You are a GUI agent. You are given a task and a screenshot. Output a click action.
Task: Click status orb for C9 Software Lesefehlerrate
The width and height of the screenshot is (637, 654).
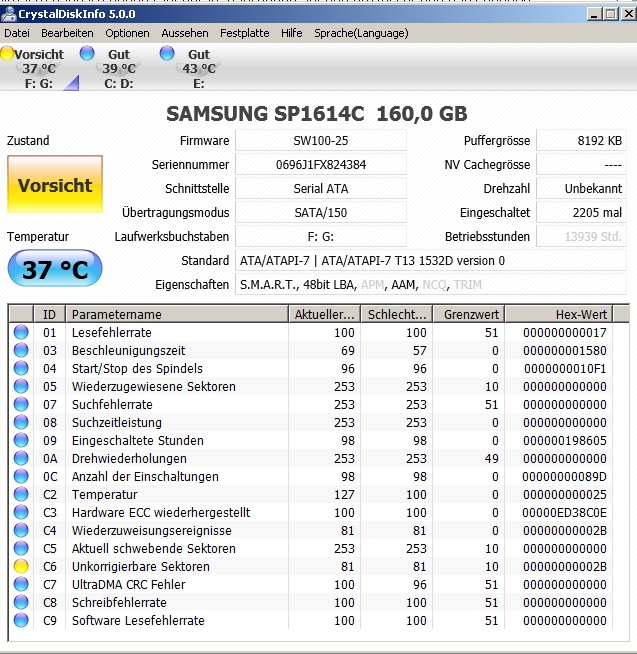coord(21,620)
